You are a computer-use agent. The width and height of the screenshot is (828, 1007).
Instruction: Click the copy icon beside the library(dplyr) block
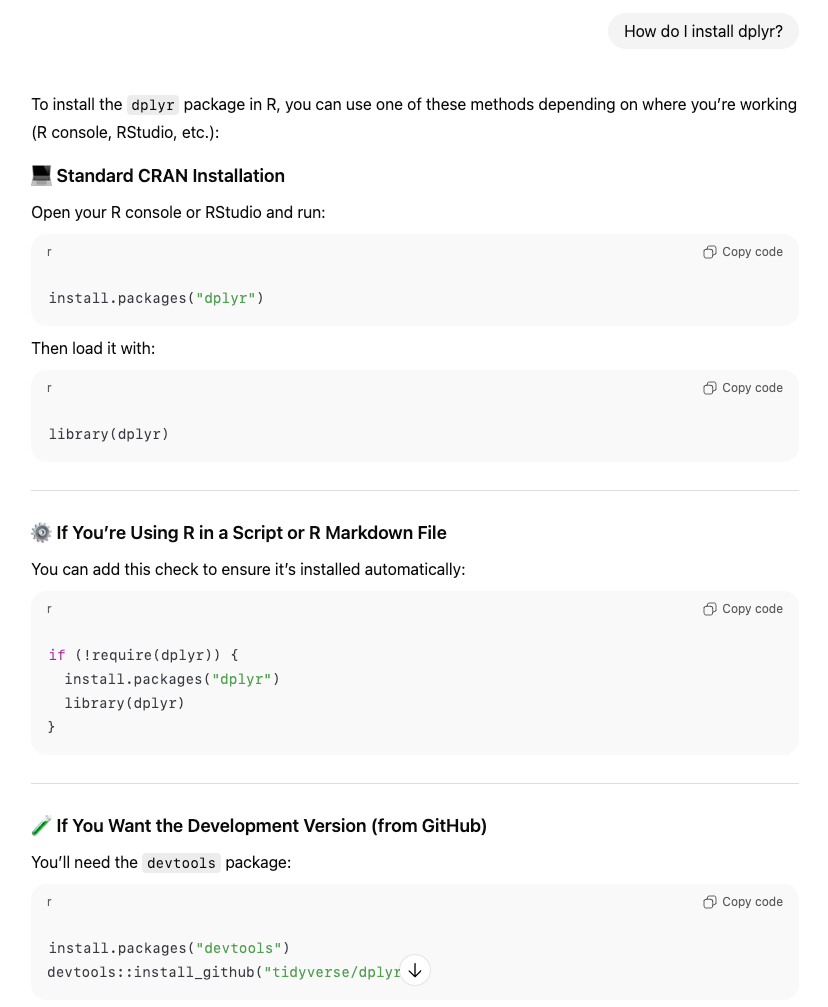click(x=710, y=387)
